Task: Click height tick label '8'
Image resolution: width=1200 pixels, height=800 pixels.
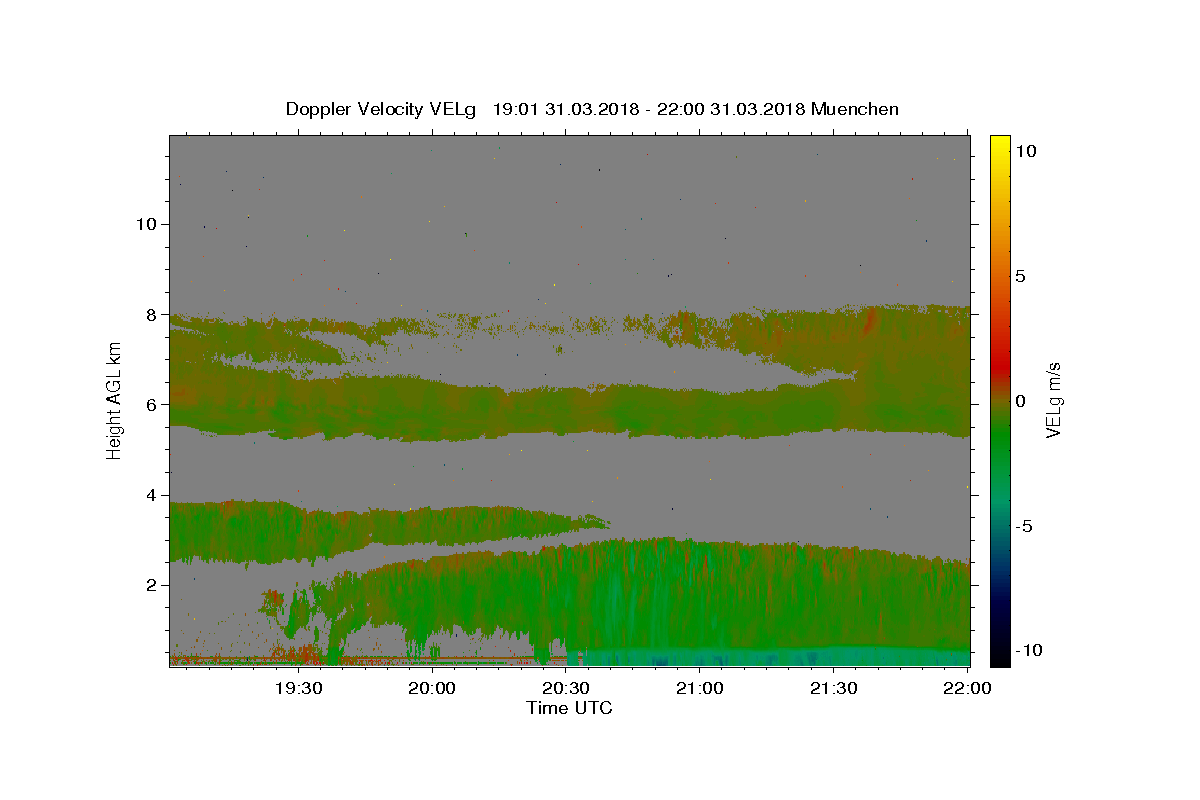Action: (x=150, y=314)
